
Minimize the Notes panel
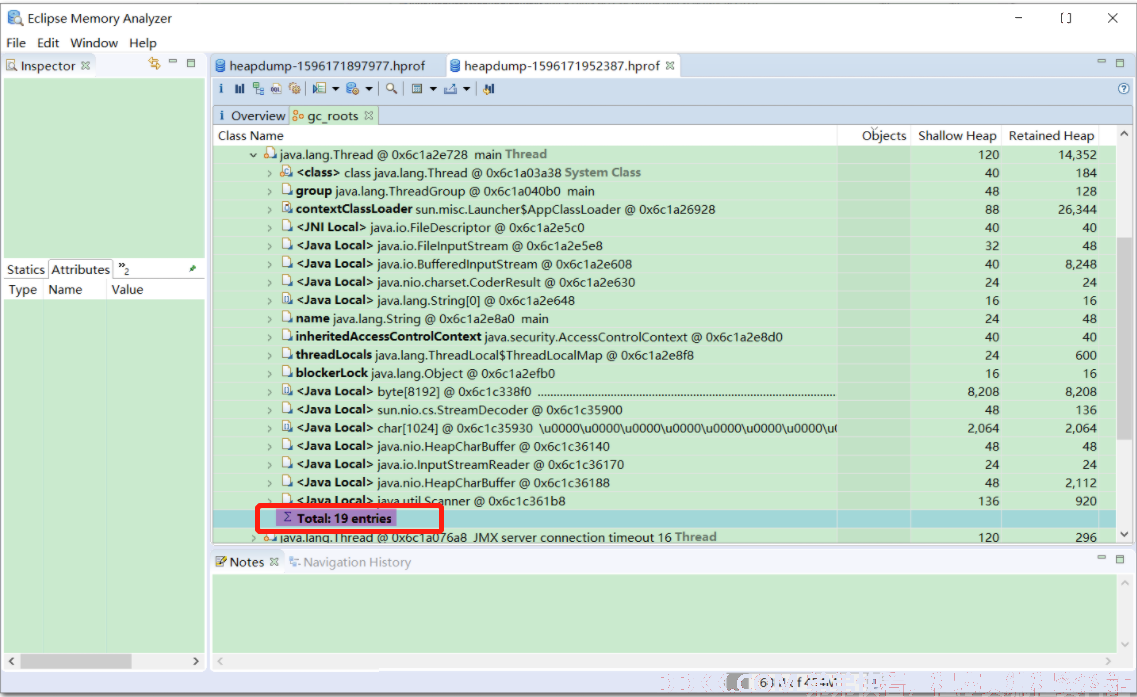pos(1101,558)
